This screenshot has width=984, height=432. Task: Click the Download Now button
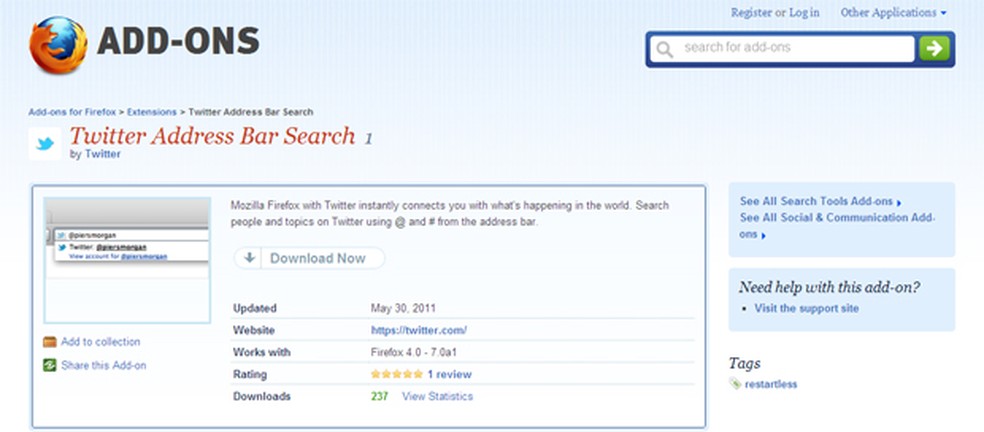pyautogui.click(x=309, y=258)
